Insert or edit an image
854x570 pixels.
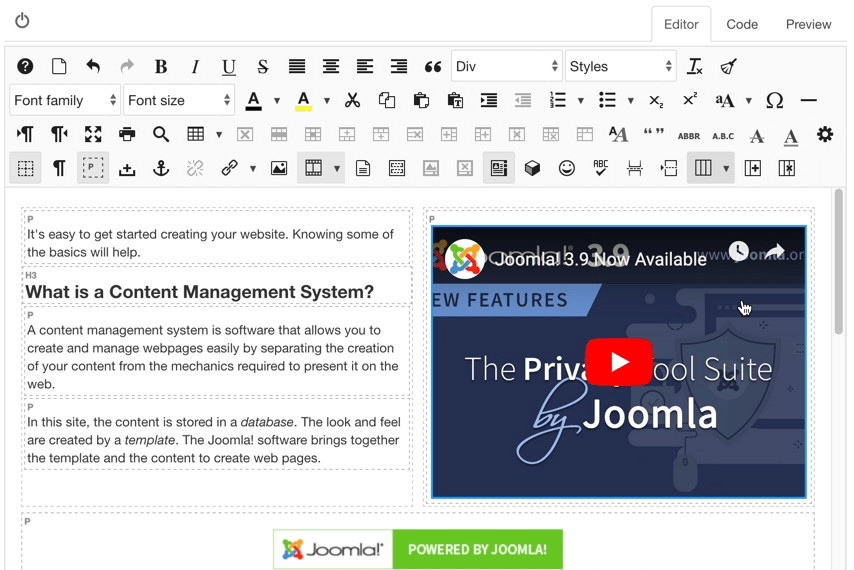click(x=279, y=168)
